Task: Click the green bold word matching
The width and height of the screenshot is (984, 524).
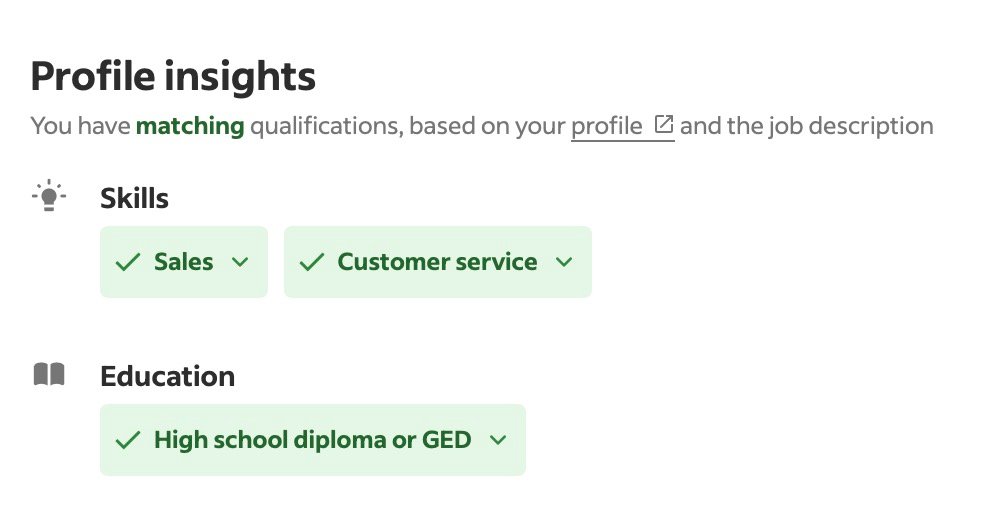Action: click(x=190, y=126)
